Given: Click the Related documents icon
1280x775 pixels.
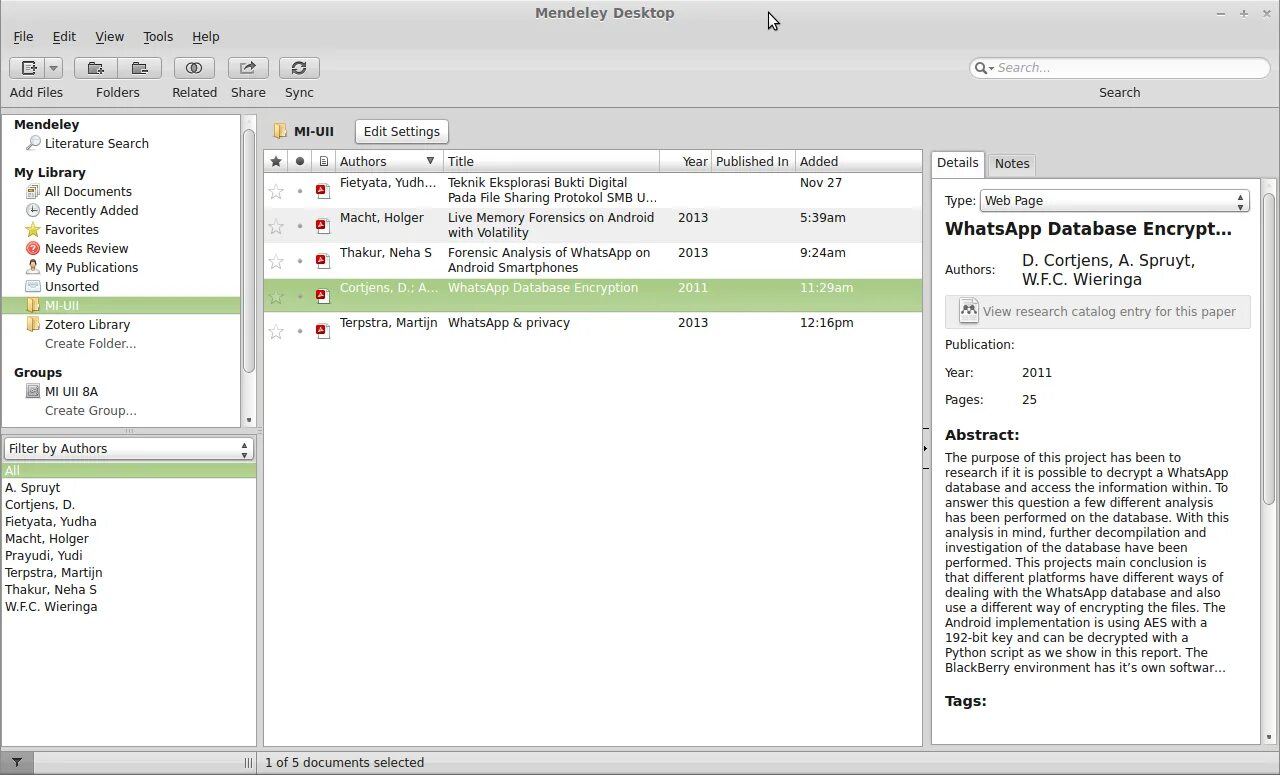Looking at the screenshot, I should 194,68.
